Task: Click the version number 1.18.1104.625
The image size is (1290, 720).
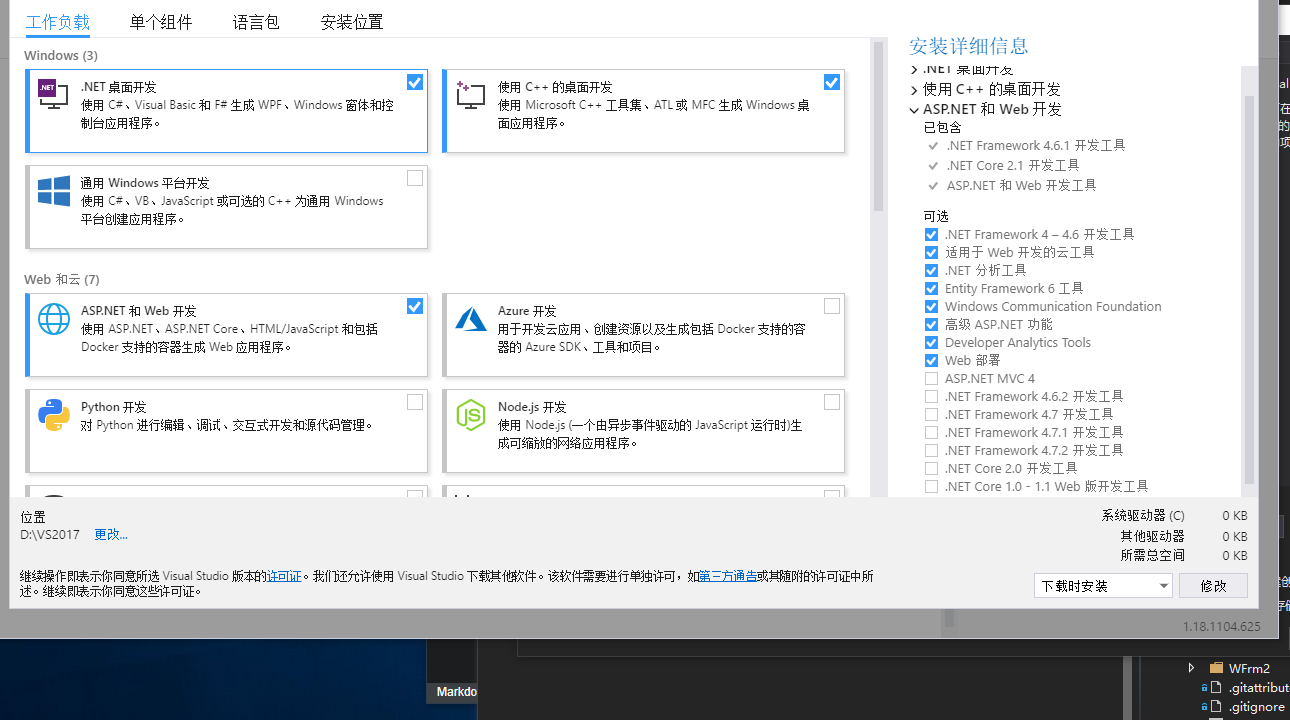Action: click(1221, 627)
